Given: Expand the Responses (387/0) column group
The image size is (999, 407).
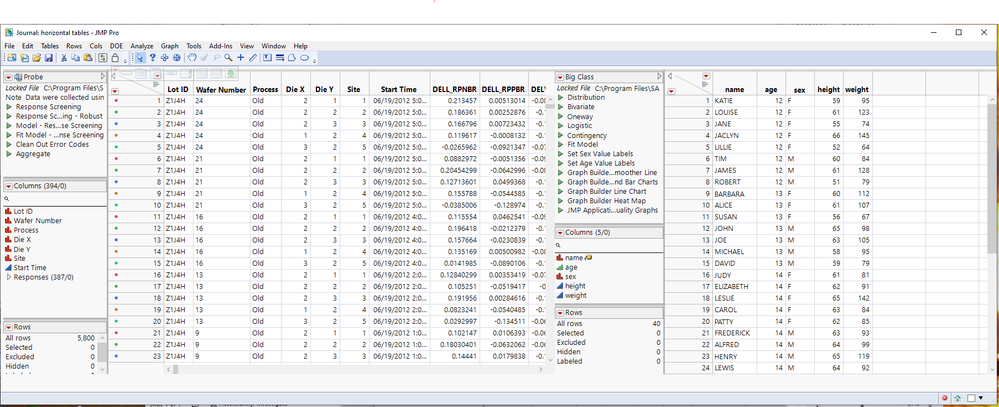Looking at the screenshot, I should (x=8, y=277).
